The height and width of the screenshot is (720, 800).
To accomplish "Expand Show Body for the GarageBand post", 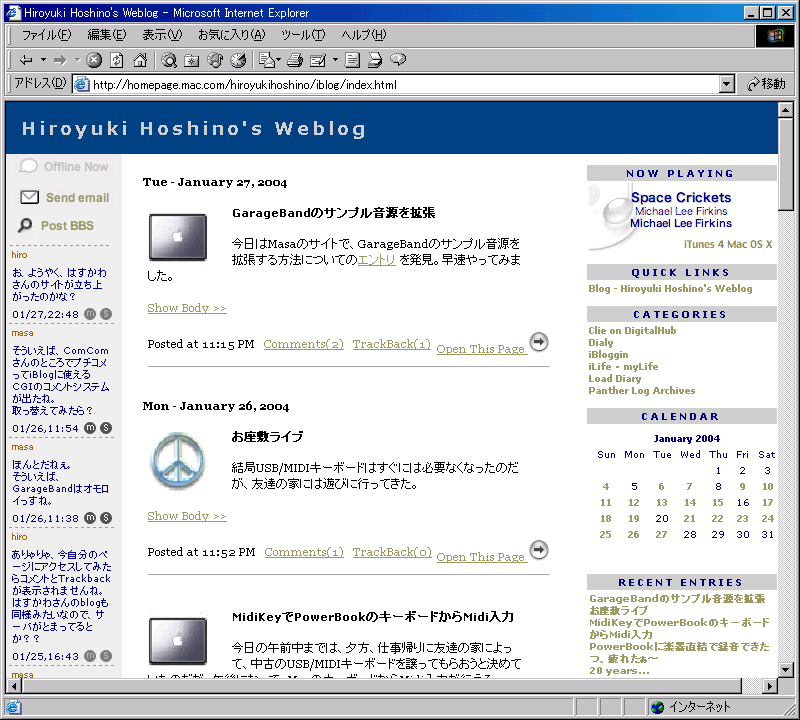I will (x=187, y=308).
